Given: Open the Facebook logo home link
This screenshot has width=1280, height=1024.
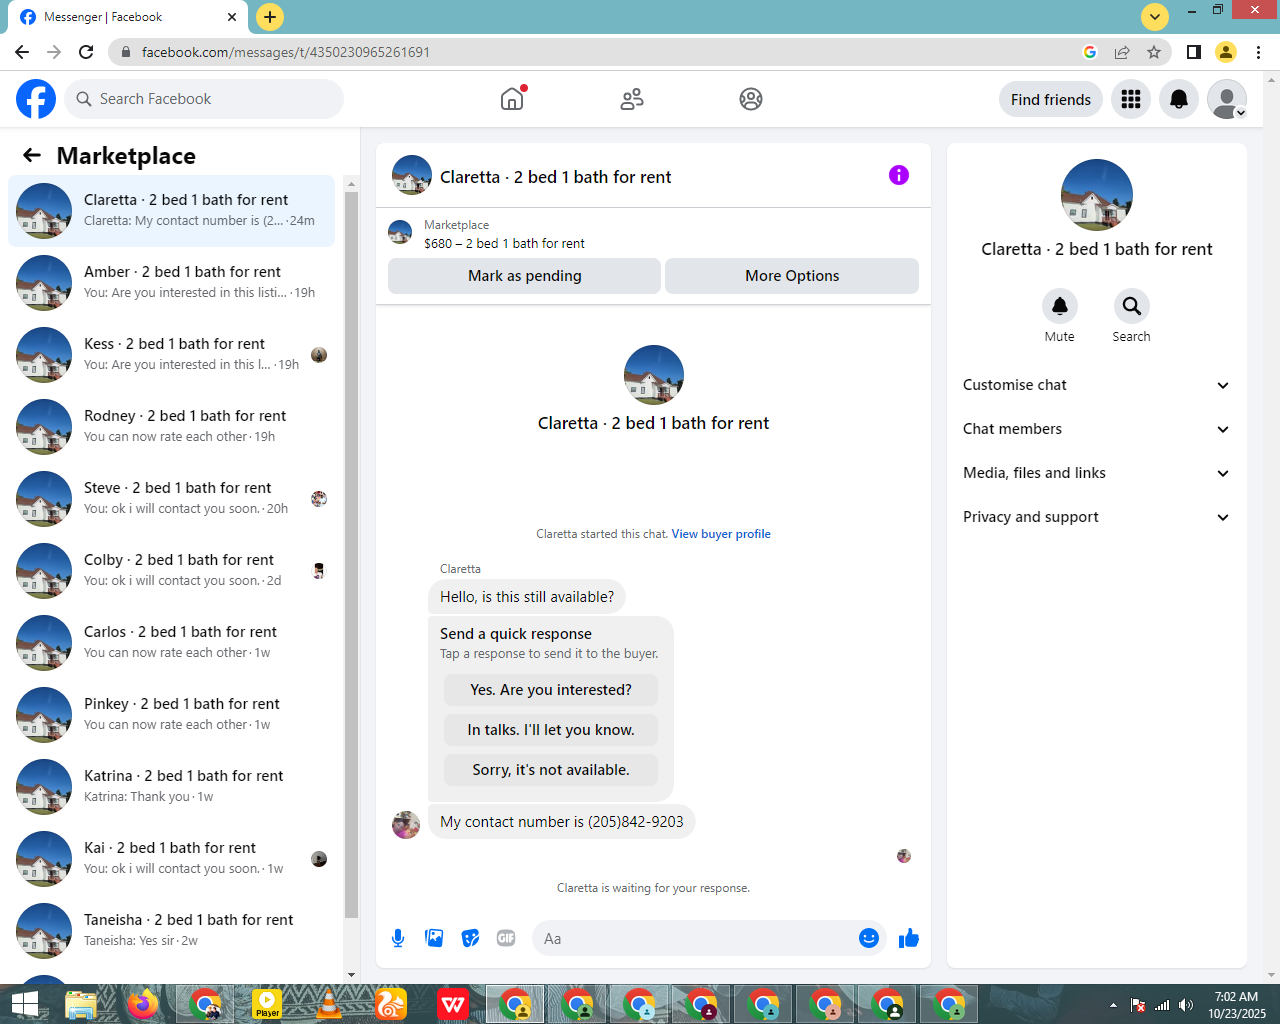Looking at the screenshot, I should point(36,99).
